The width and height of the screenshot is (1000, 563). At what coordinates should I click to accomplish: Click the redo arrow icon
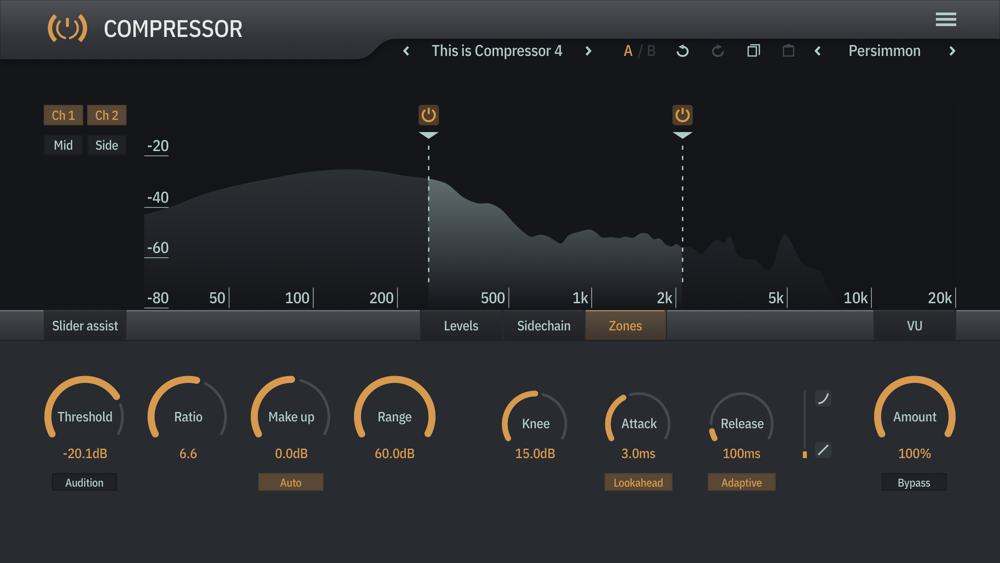click(x=717, y=51)
